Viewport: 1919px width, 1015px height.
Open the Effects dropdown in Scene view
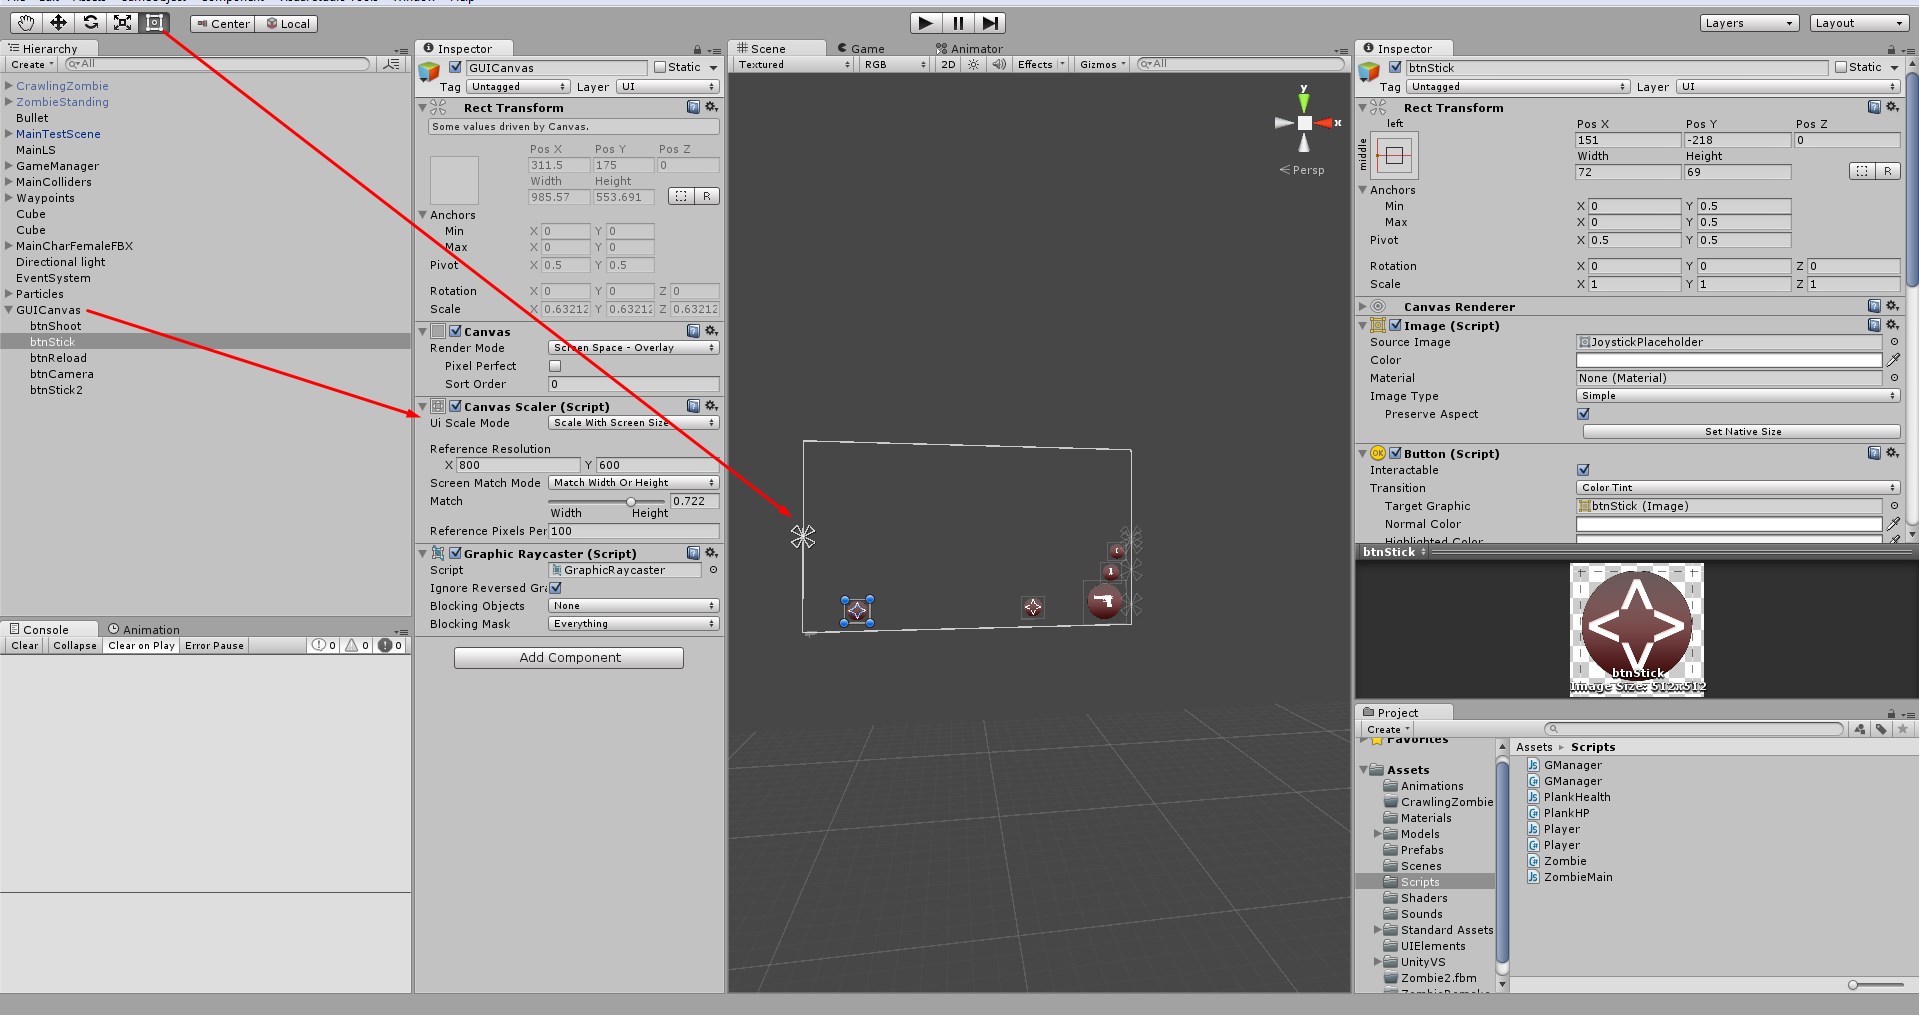coord(1041,64)
